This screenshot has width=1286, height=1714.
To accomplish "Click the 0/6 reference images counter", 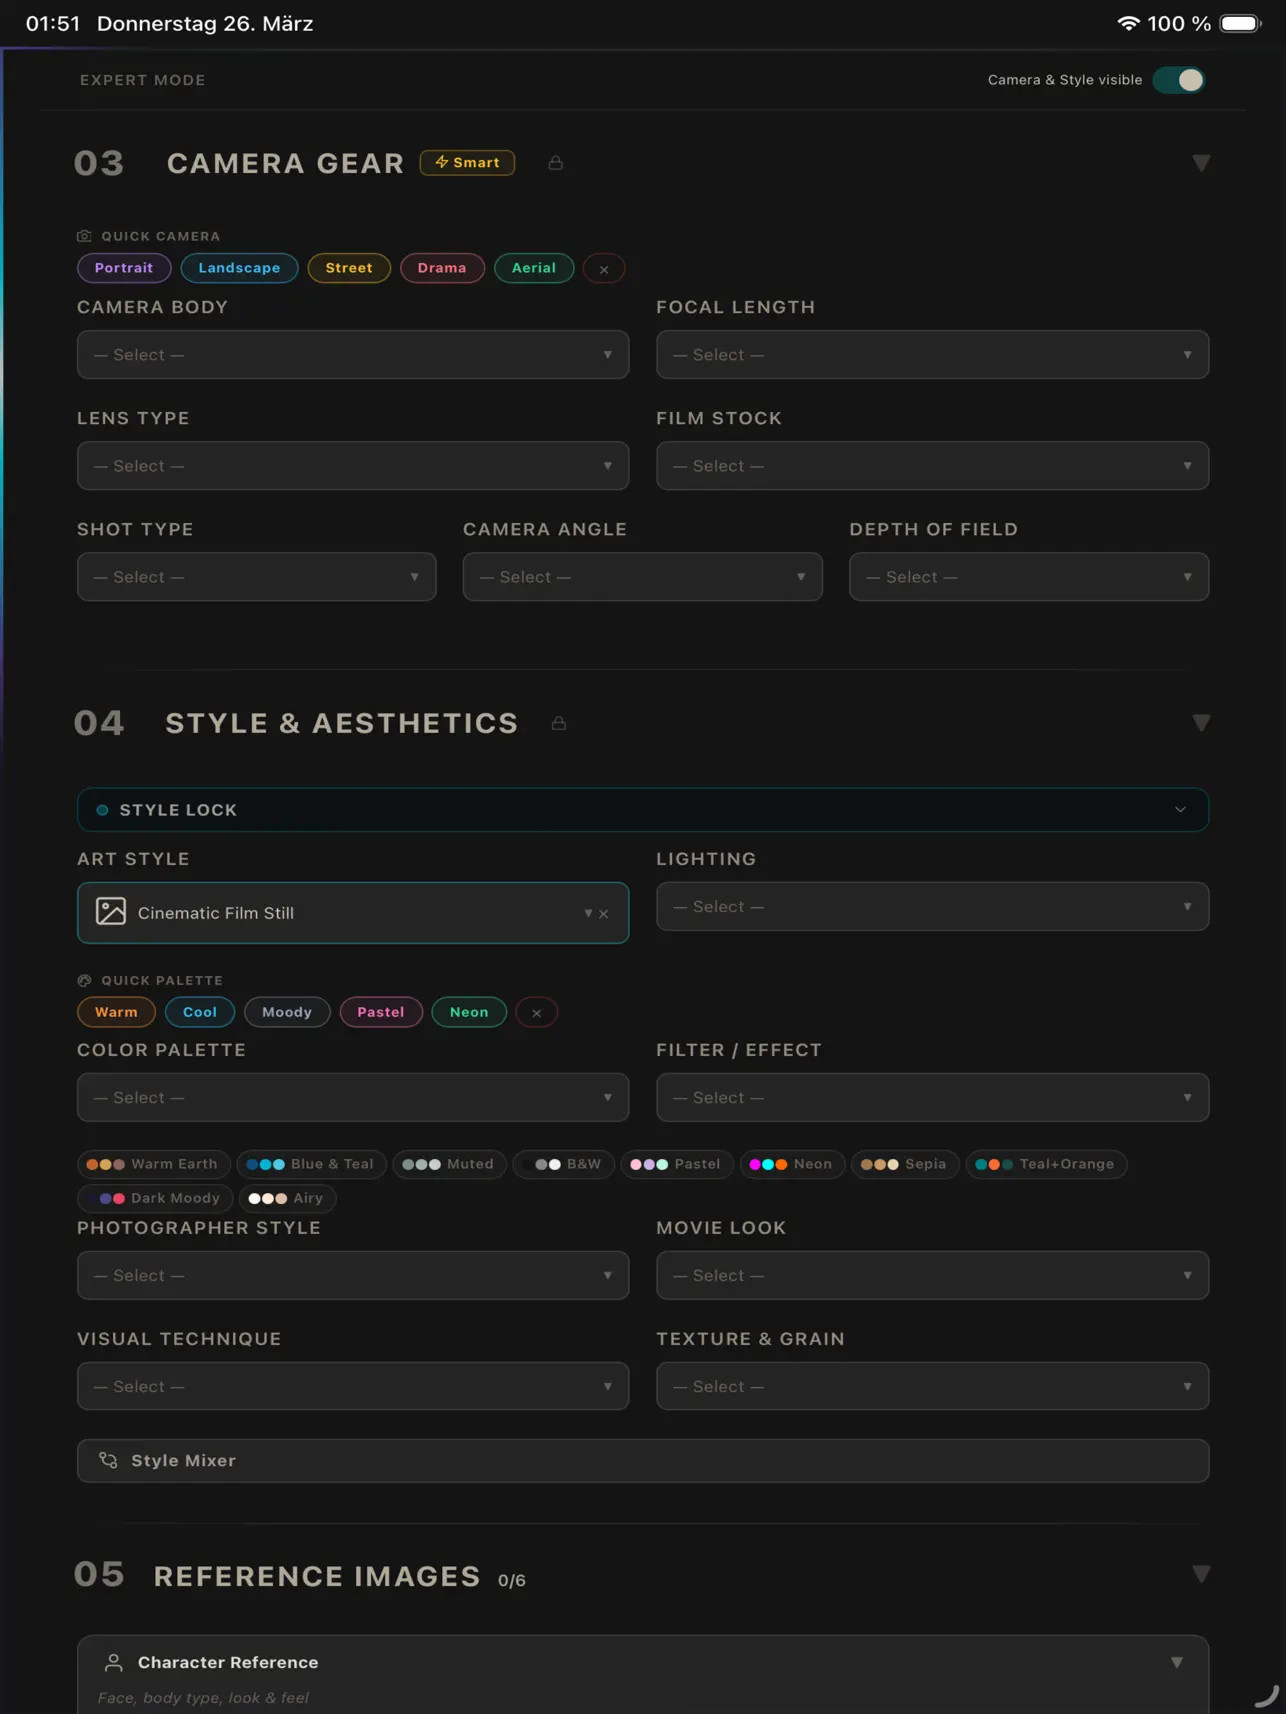I will coord(512,1581).
